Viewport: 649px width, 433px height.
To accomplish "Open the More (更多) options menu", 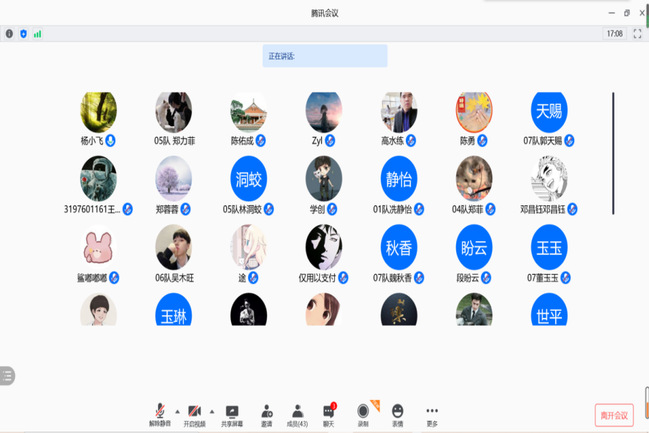I will pos(432,412).
